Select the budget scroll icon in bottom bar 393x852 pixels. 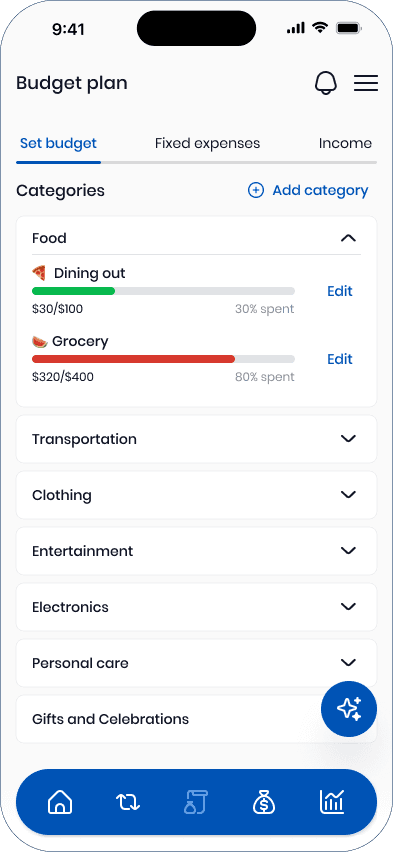(x=196, y=801)
